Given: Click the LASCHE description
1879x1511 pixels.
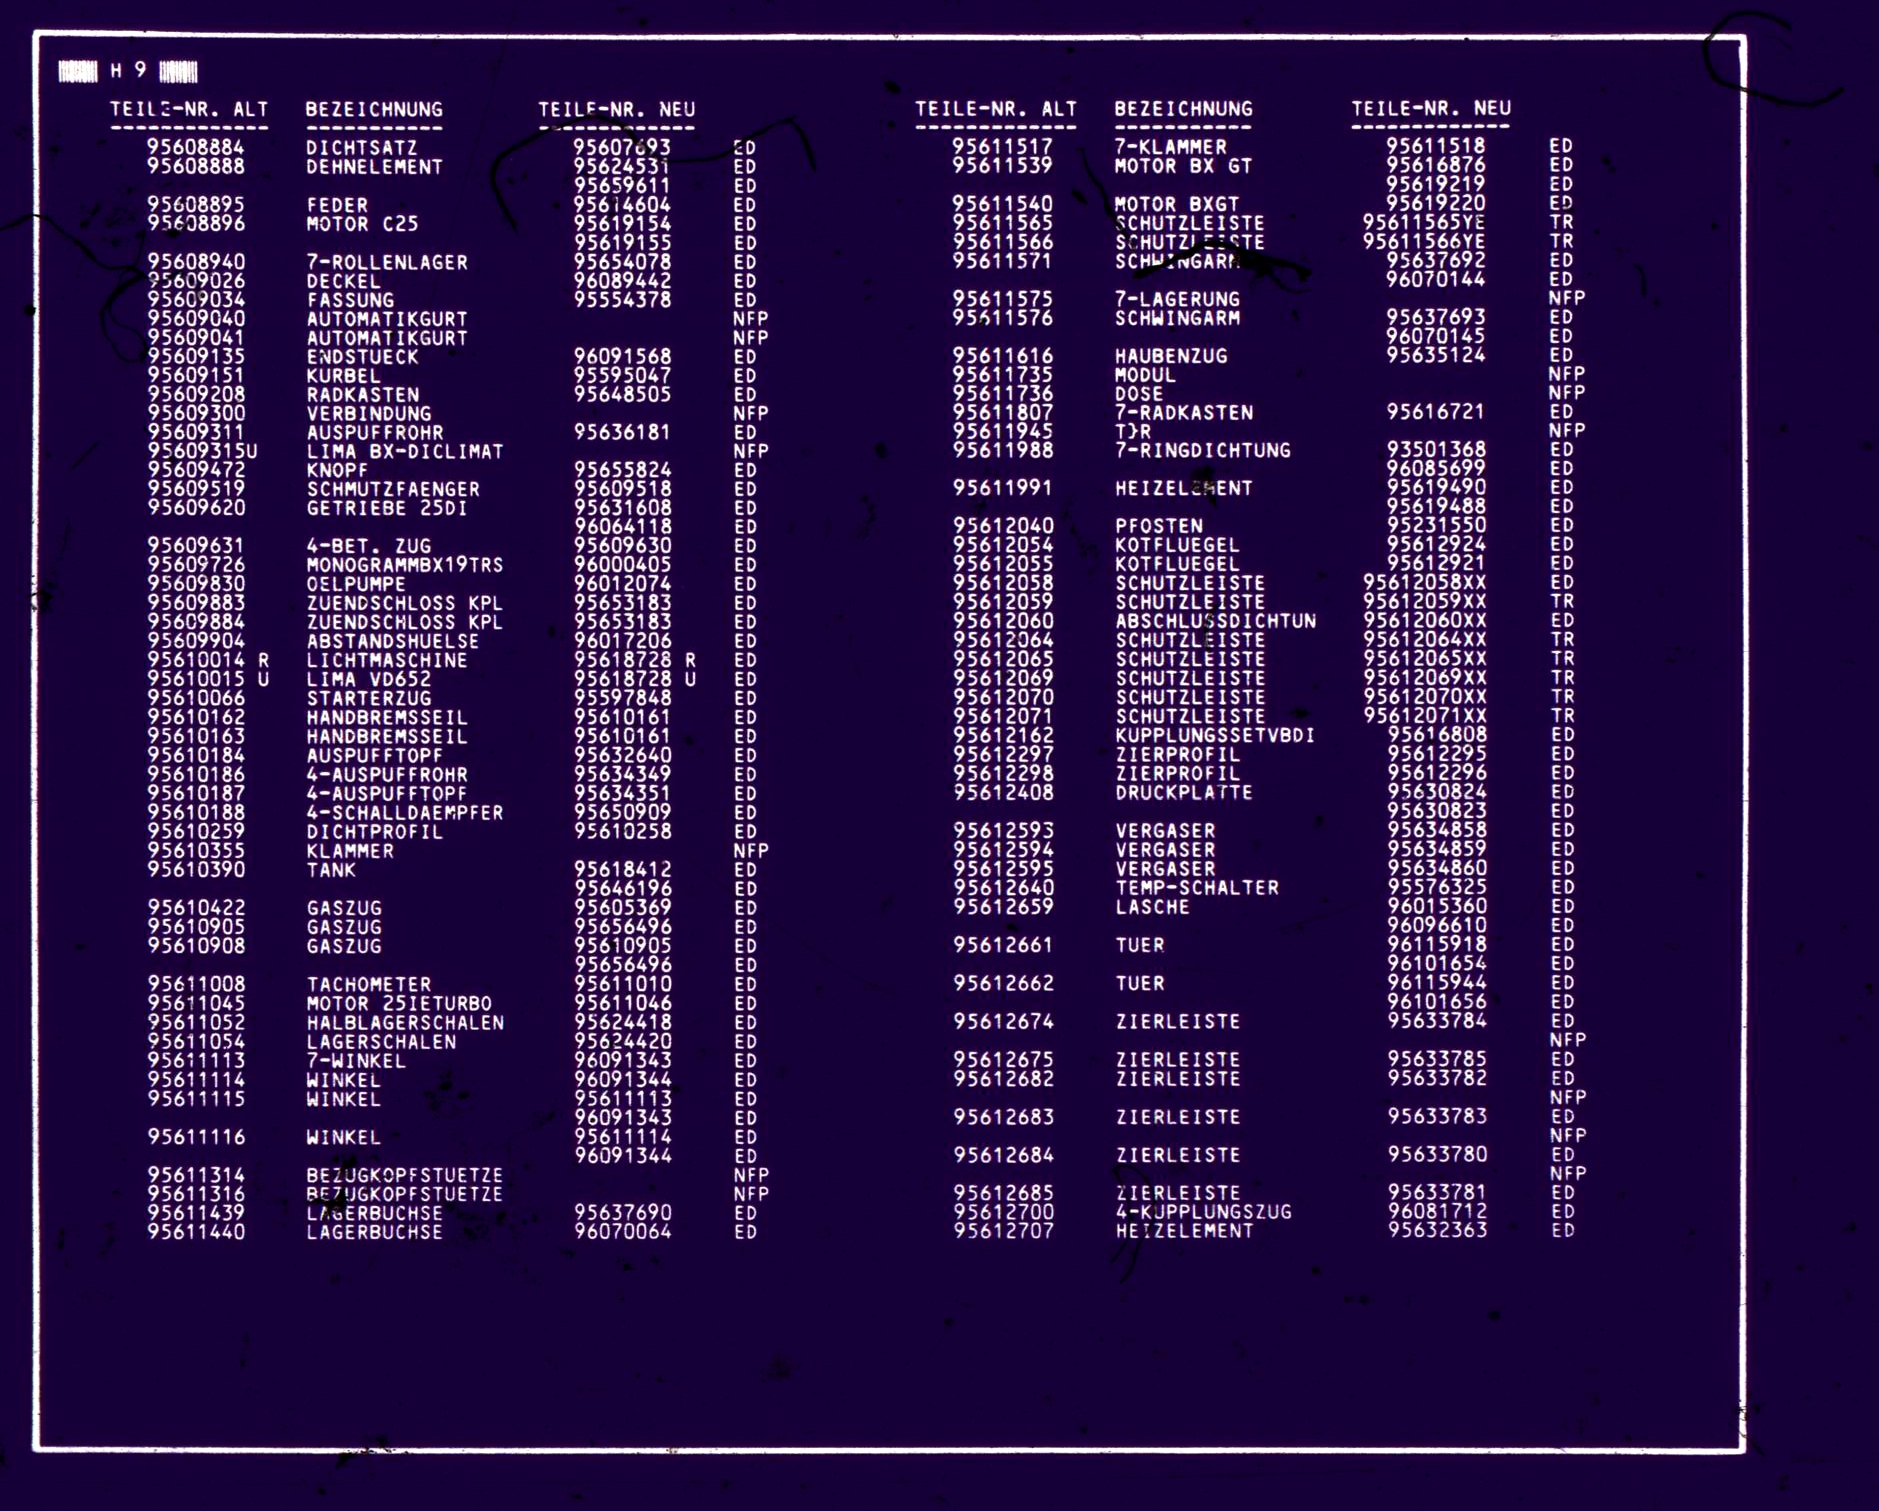Looking at the screenshot, I should pyautogui.click(x=1152, y=907).
